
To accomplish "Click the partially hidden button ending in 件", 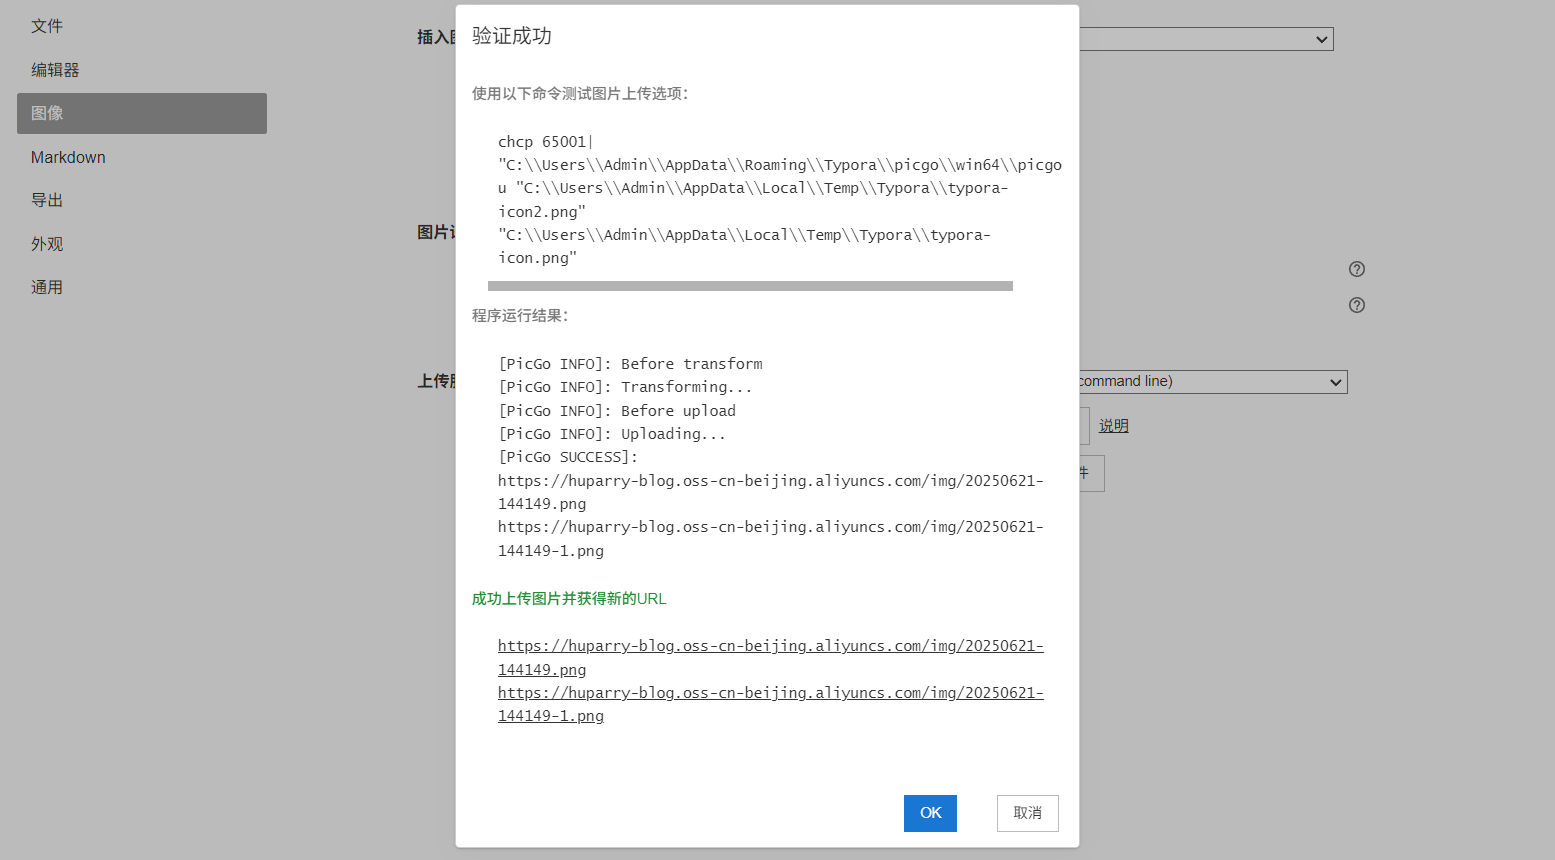I will click(1091, 474).
